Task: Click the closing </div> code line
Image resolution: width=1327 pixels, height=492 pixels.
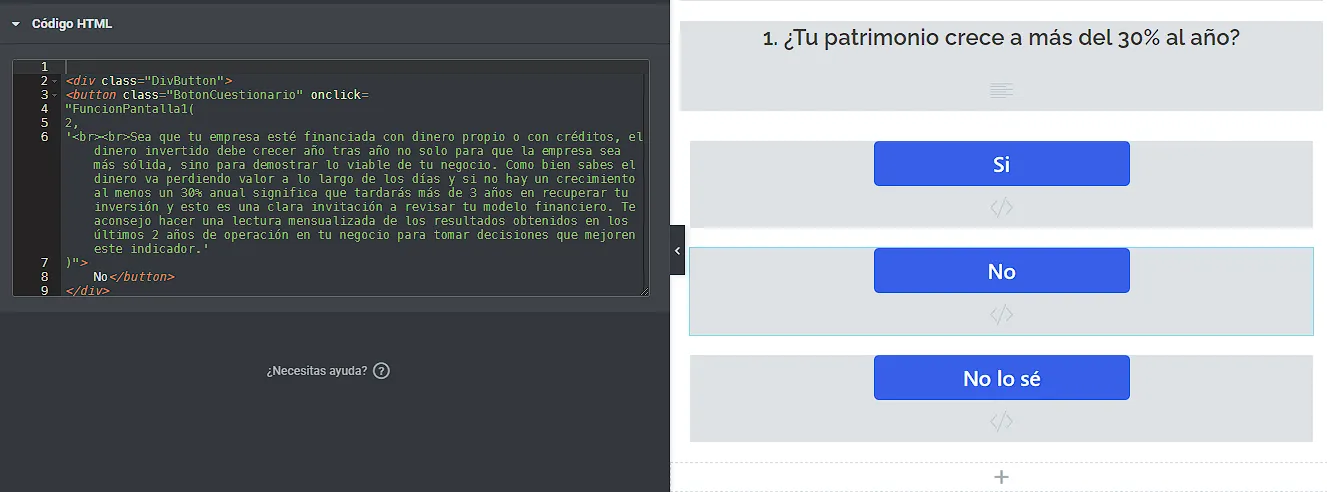Action: [x=87, y=290]
